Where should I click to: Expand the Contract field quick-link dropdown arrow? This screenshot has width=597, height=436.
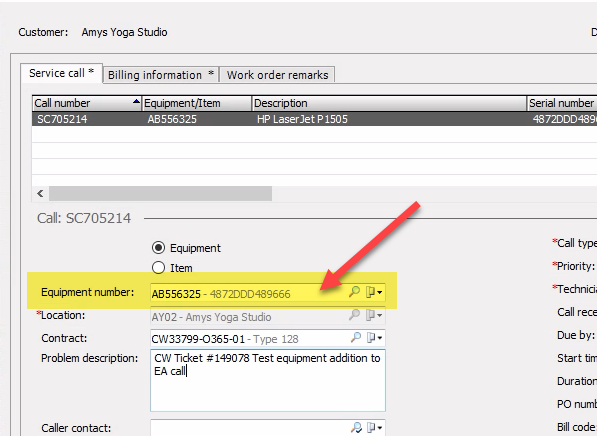pyautogui.click(x=380, y=338)
